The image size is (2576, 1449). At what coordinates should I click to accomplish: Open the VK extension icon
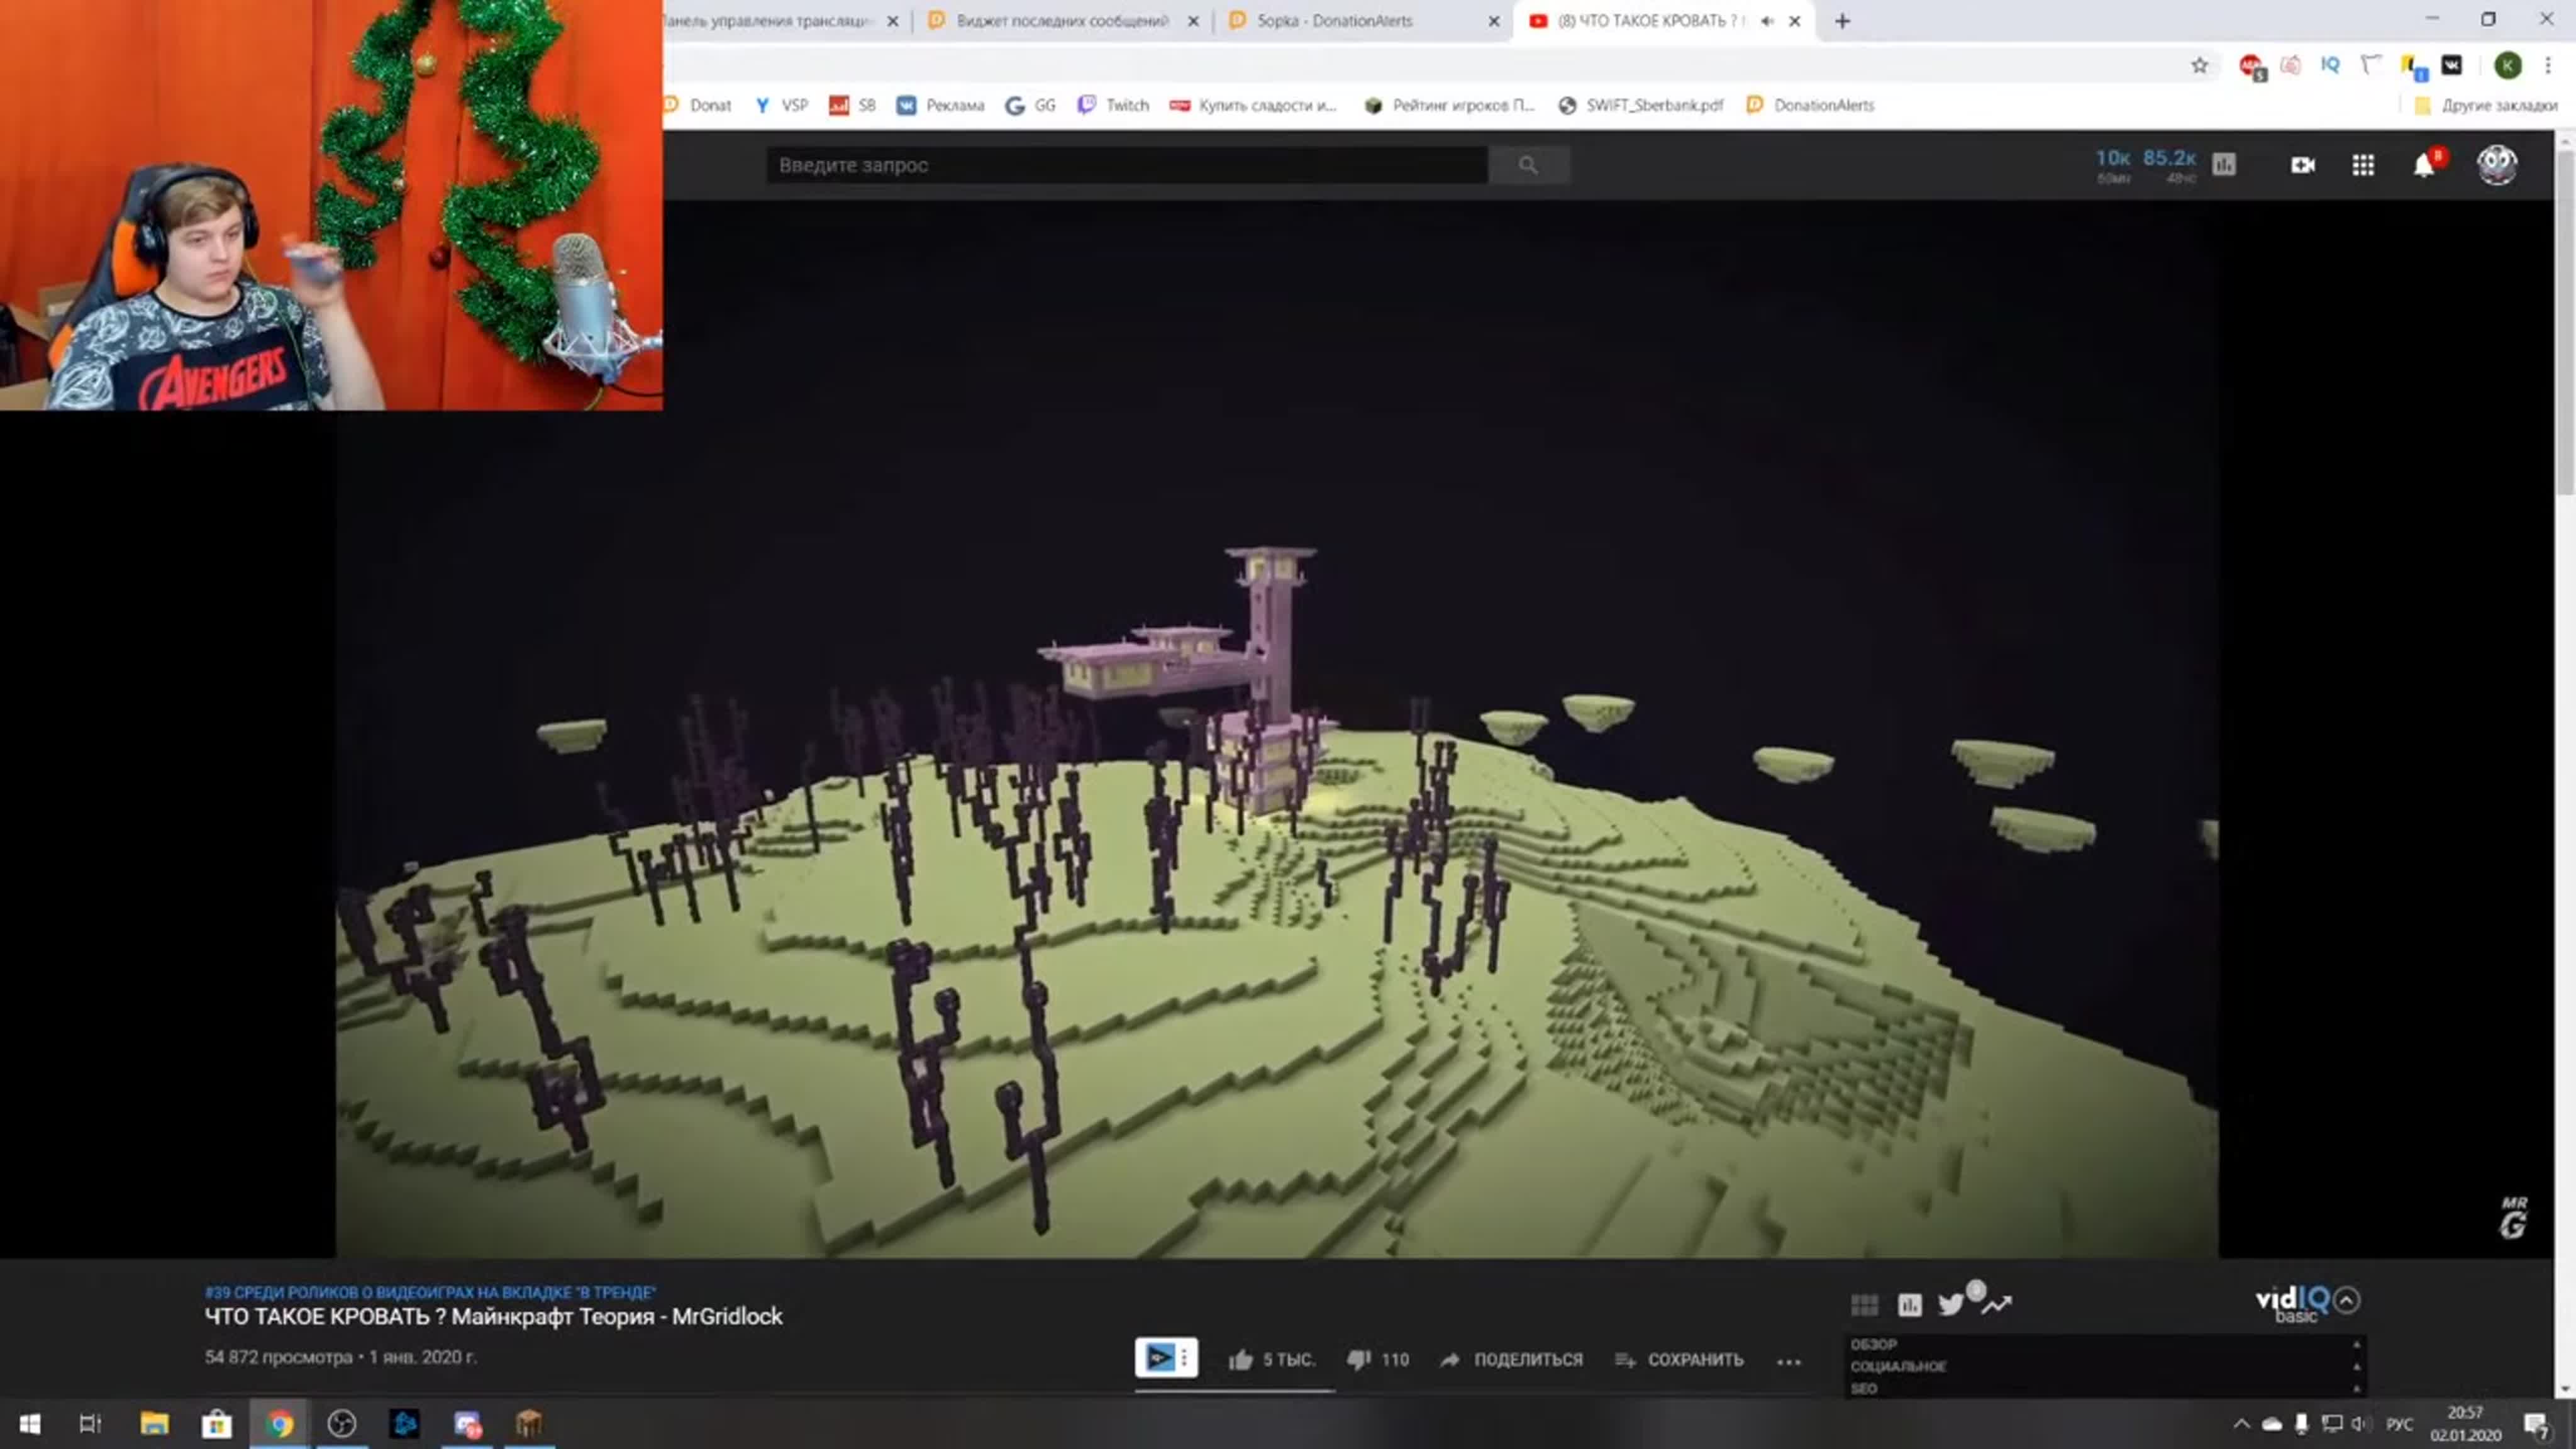2451,65
